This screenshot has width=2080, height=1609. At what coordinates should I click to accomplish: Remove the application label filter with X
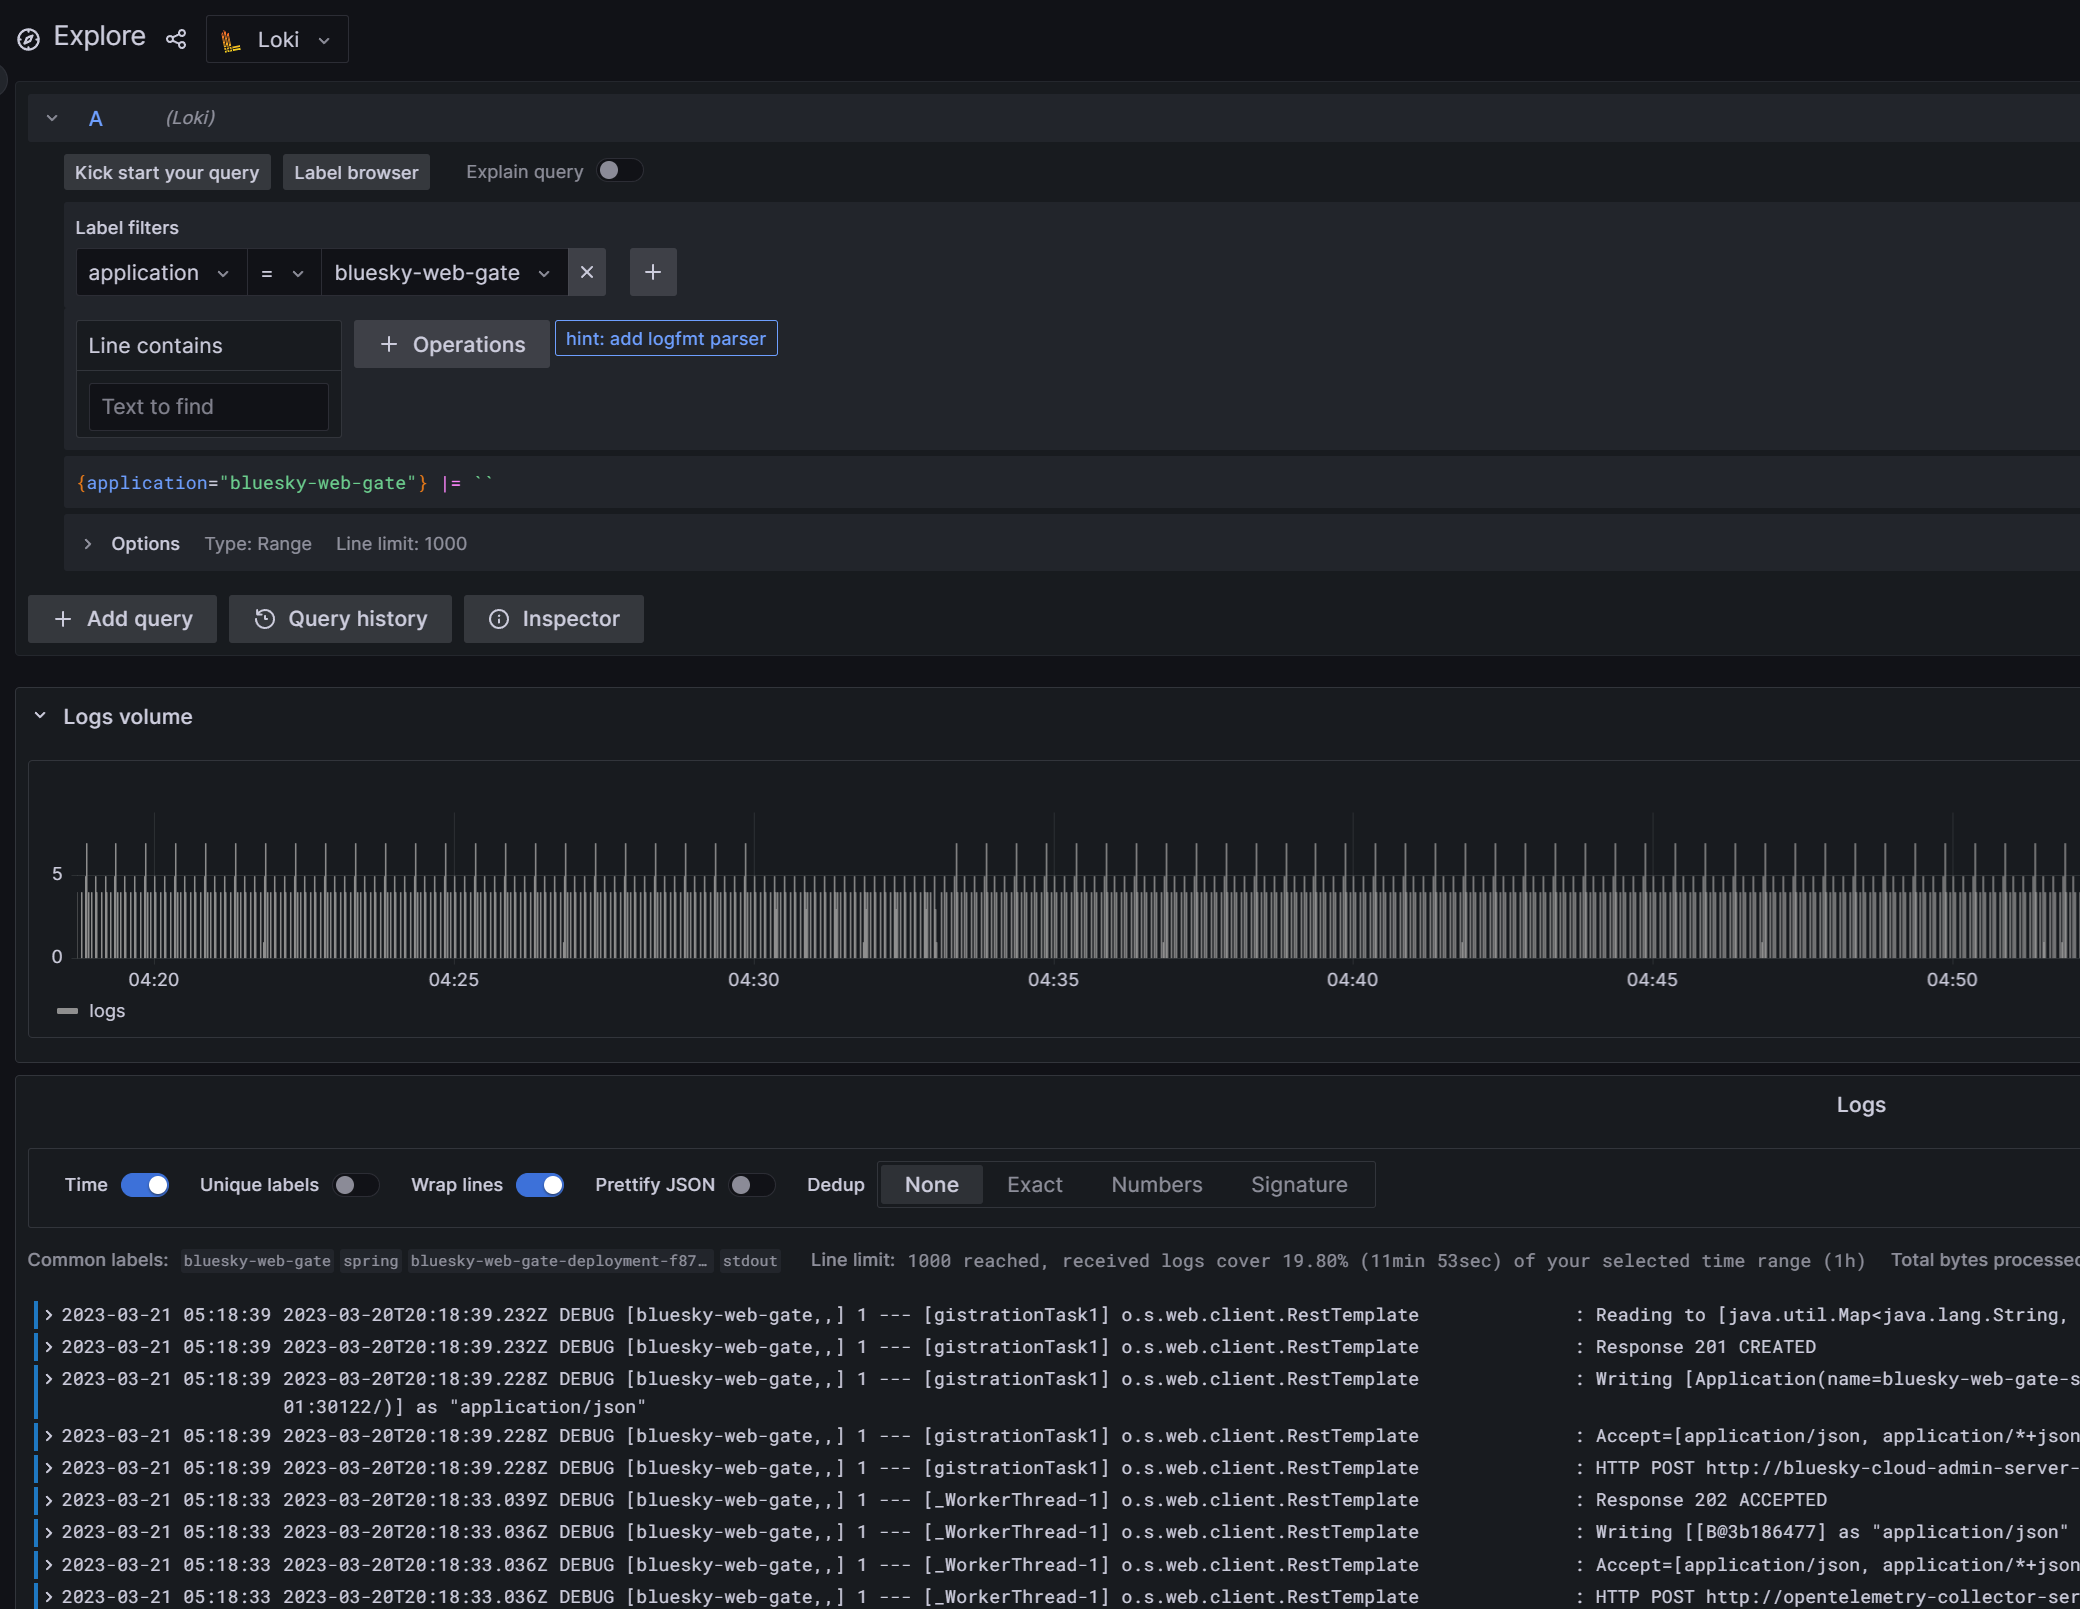pos(587,272)
